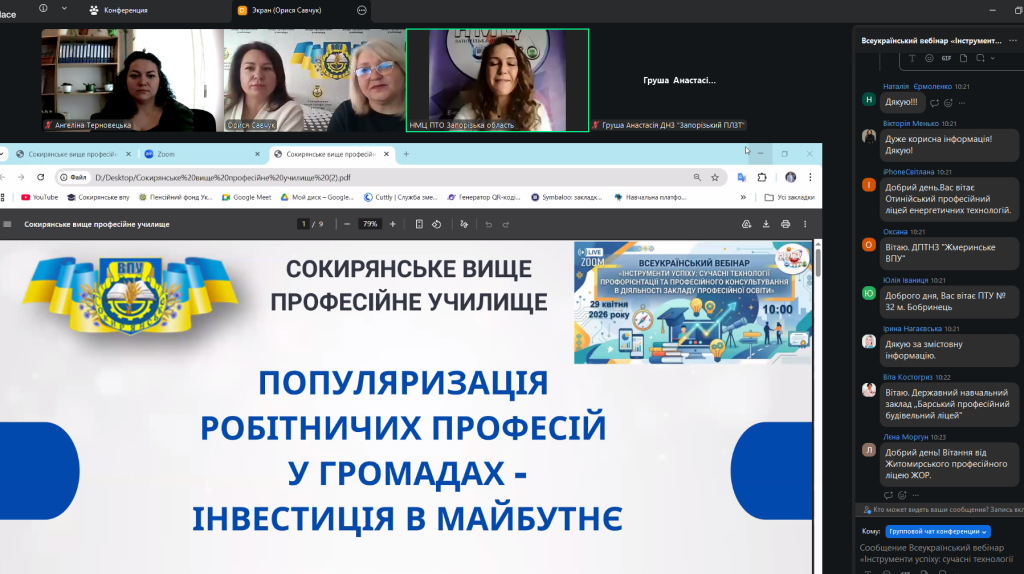The width and height of the screenshot is (1024, 574).
Task: Open the YouTube bookmark
Action: point(39,197)
